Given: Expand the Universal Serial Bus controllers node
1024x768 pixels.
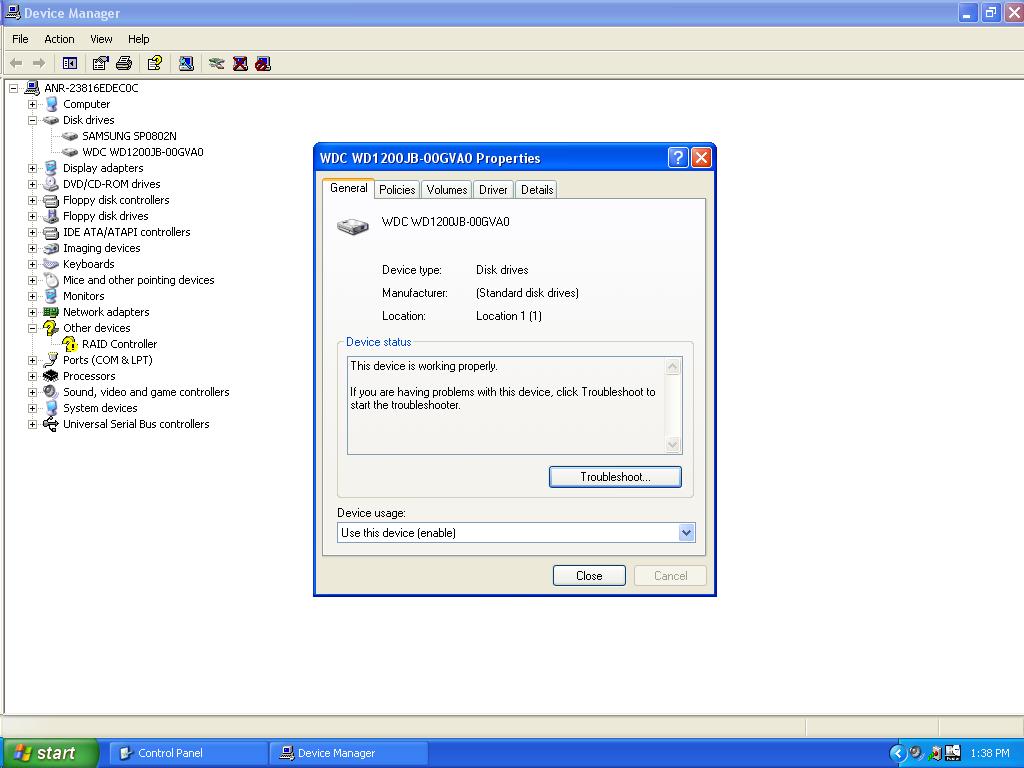Looking at the screenshot, I should click(x=32, y=424).
